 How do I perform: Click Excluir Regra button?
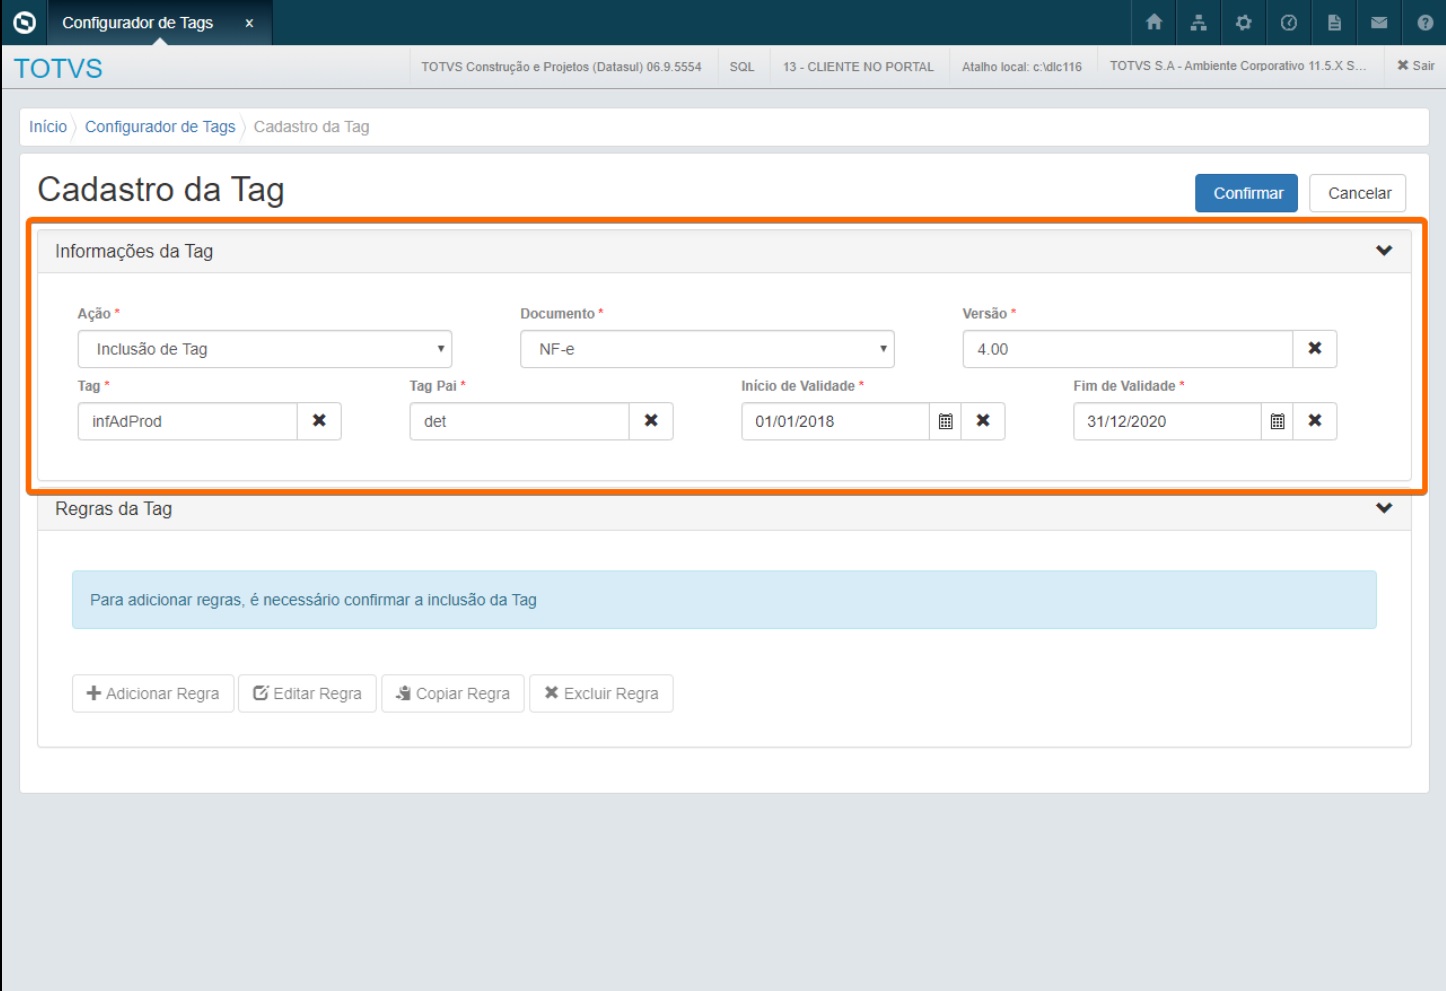[x=601, y=693]
